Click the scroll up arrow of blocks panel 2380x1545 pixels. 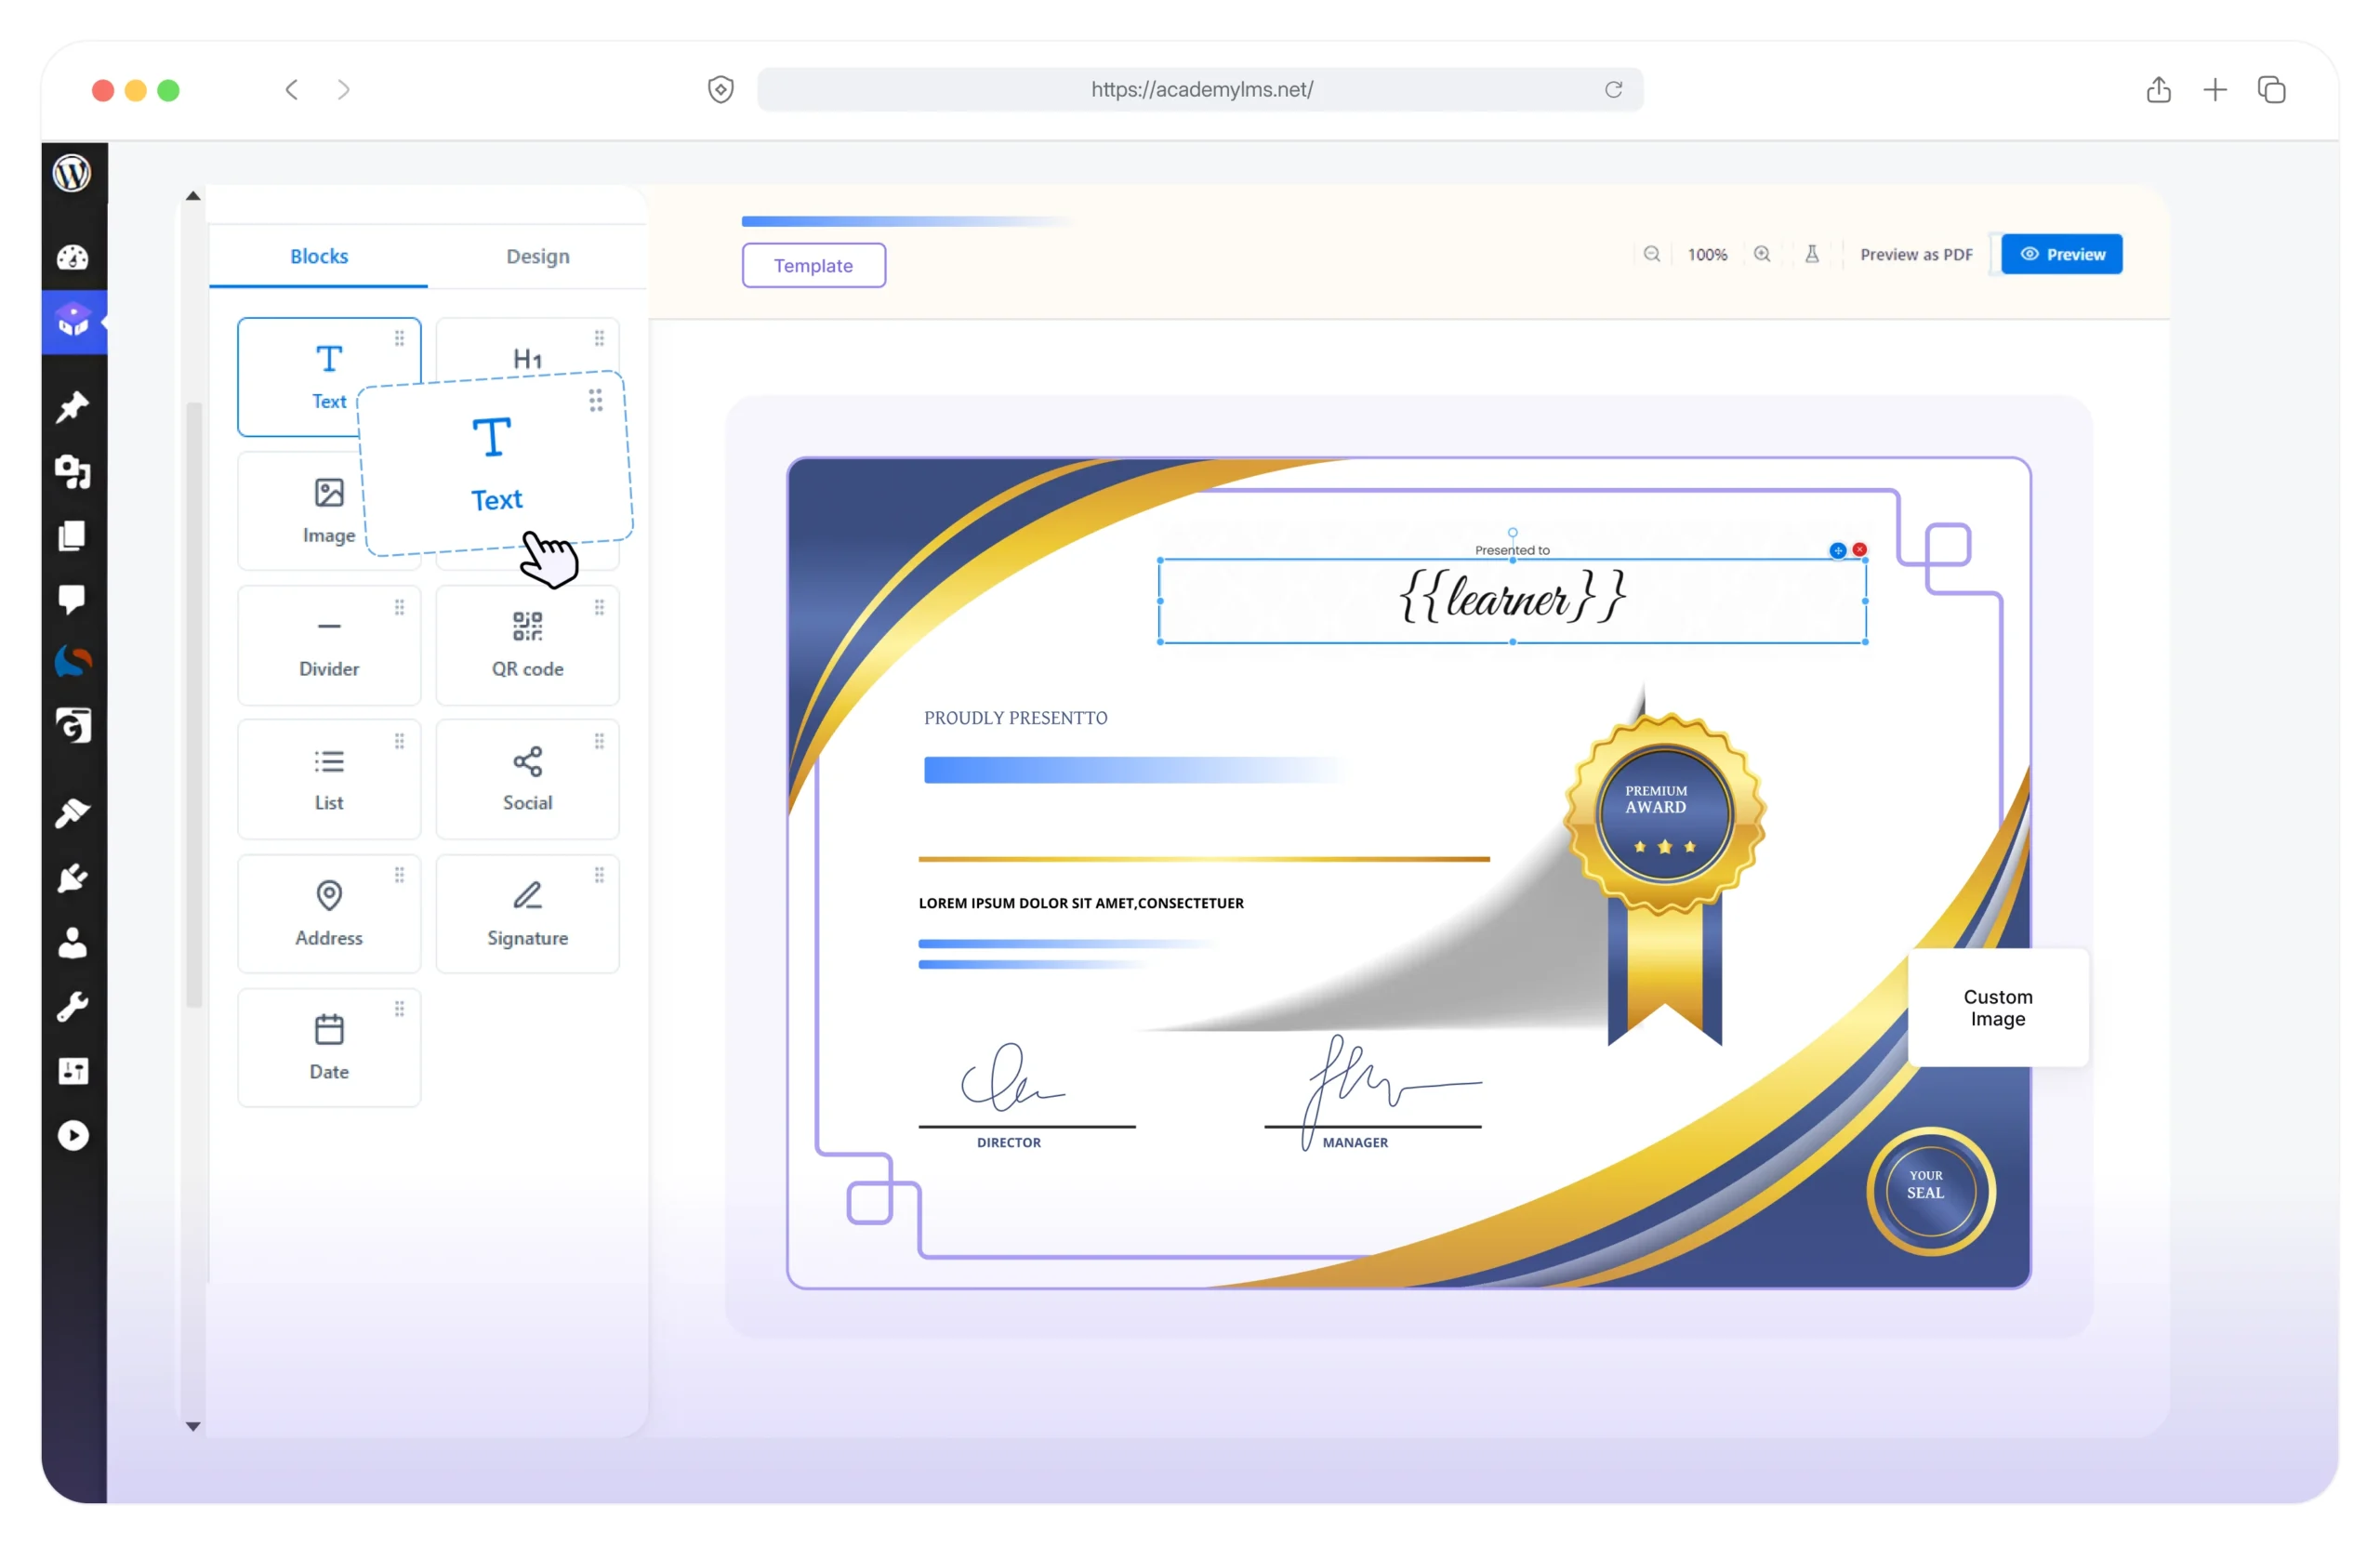click(193, 196)
